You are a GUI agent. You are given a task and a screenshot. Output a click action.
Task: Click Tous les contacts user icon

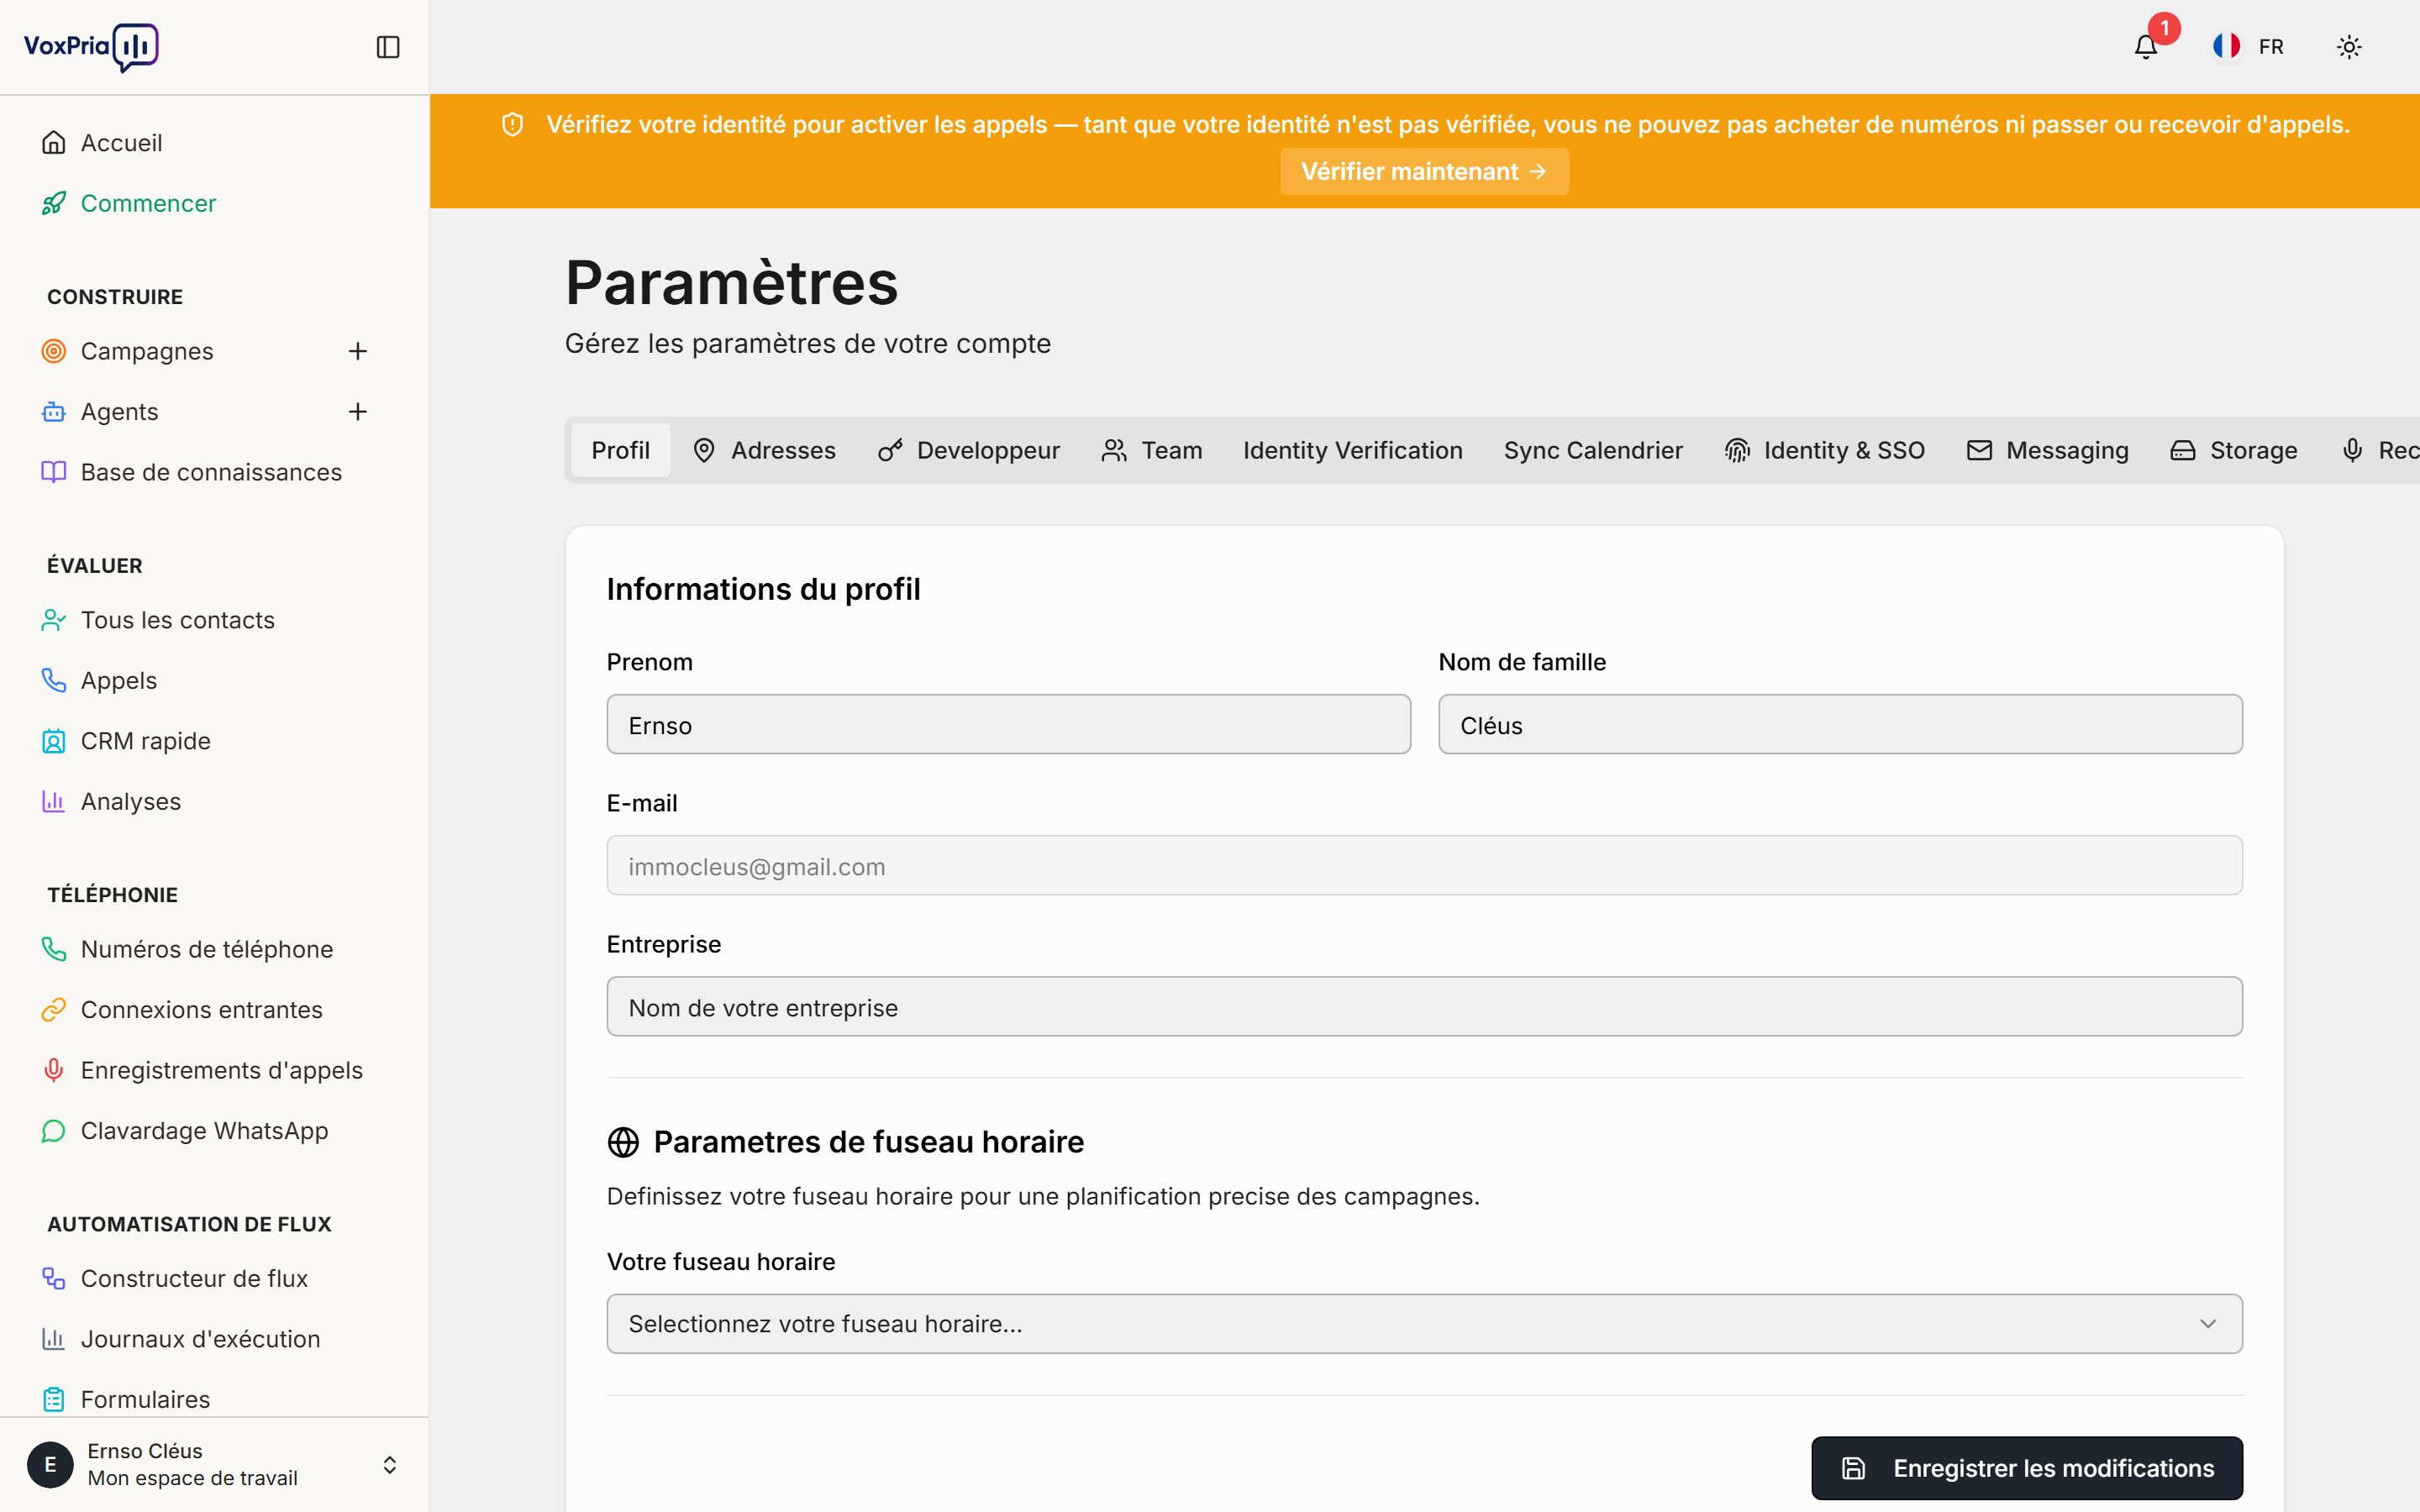click(x=54, y=620)
